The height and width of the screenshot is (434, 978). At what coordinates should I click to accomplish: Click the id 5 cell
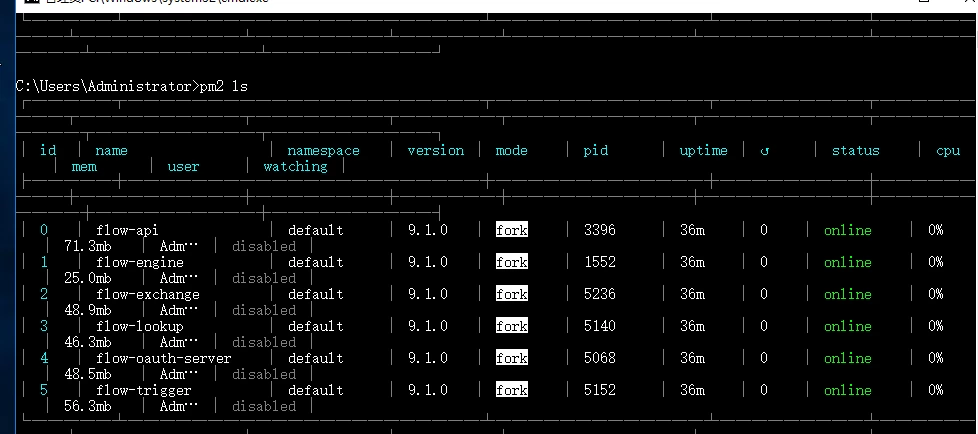[44, 390]
